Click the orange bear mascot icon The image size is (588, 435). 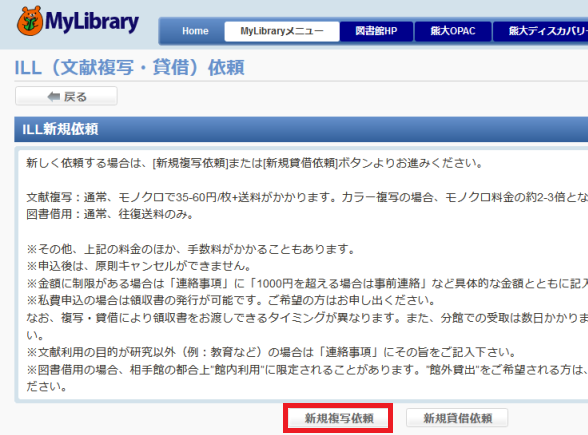pos(30,21)
